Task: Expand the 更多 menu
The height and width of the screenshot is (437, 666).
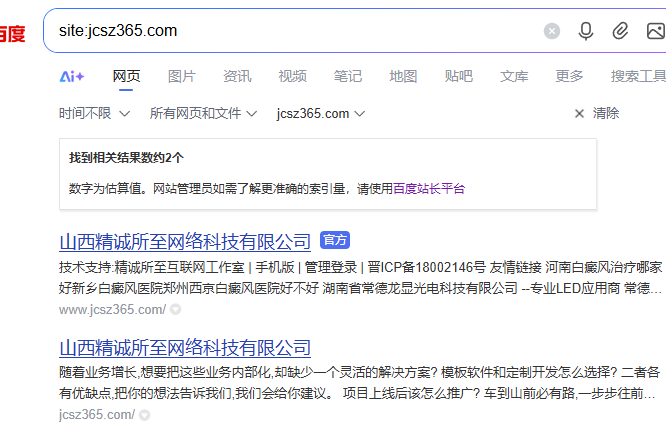Action: [x=569, y=76]
